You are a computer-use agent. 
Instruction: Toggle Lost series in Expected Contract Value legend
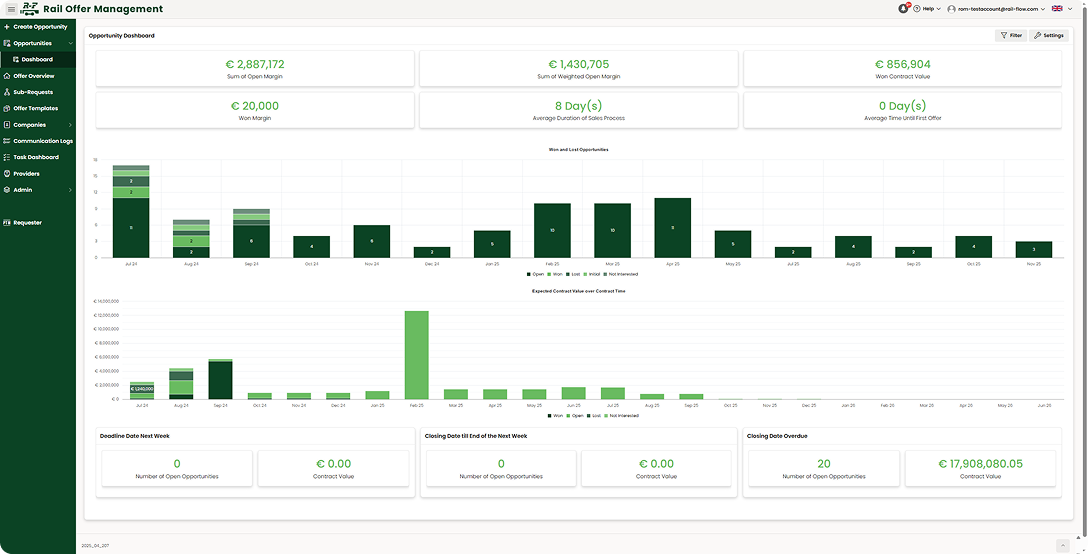(x=592, y=415)
